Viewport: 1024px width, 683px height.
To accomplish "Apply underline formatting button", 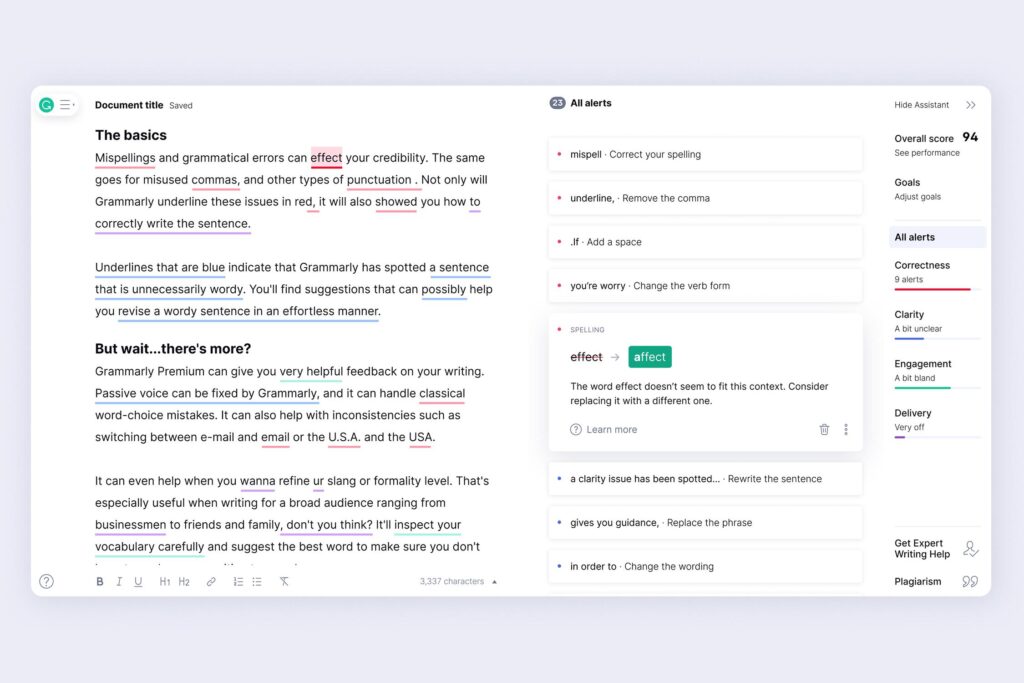I will [x=138, y=582].
